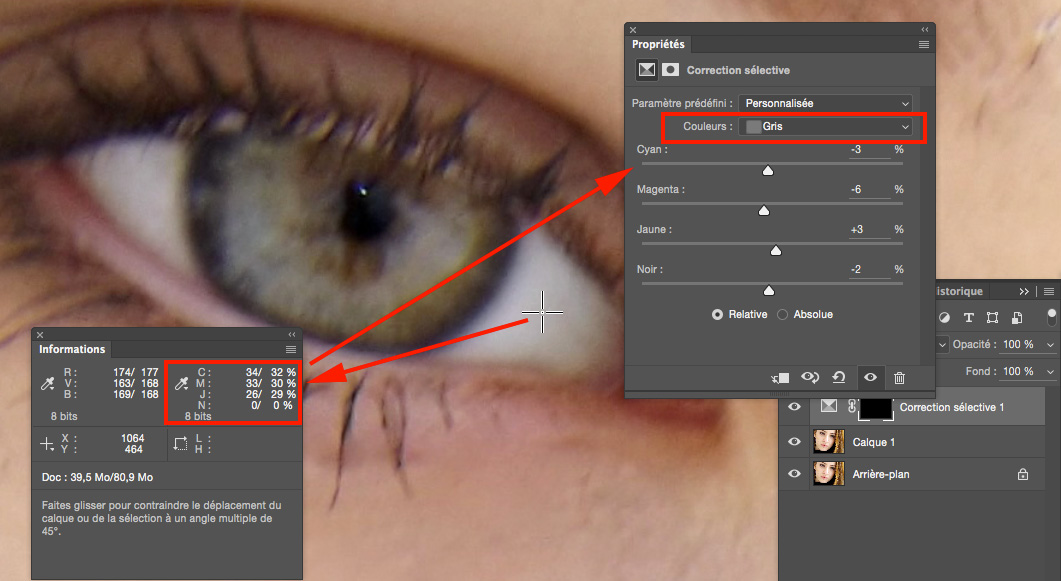The height and width of the screenshot is (581, 1061).
Task: Hide the Calque 1 layer
Action: tap(795, 441)
